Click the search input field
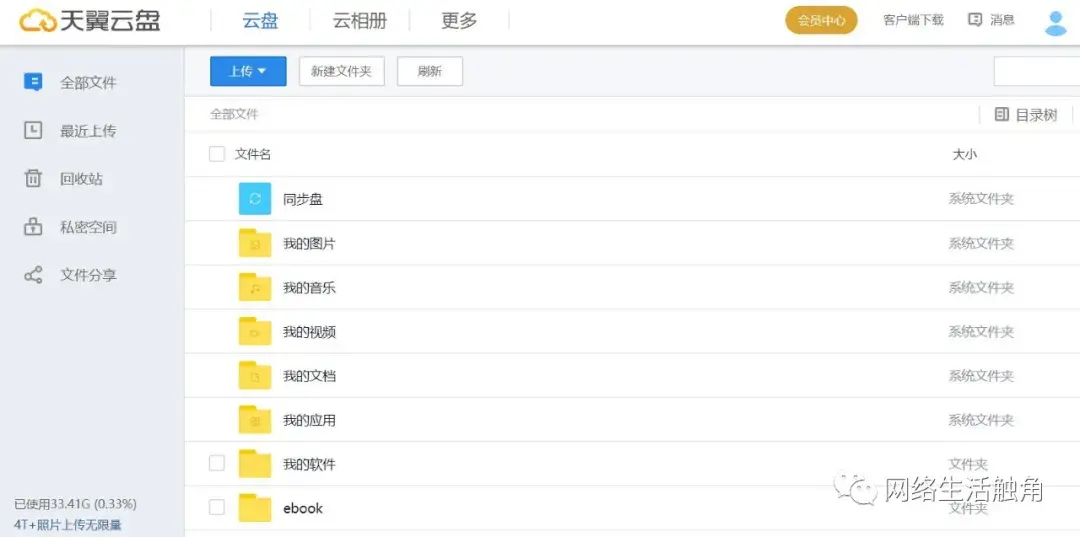1080x537 pixels. pyautogui.click(x=1036, y=72)
